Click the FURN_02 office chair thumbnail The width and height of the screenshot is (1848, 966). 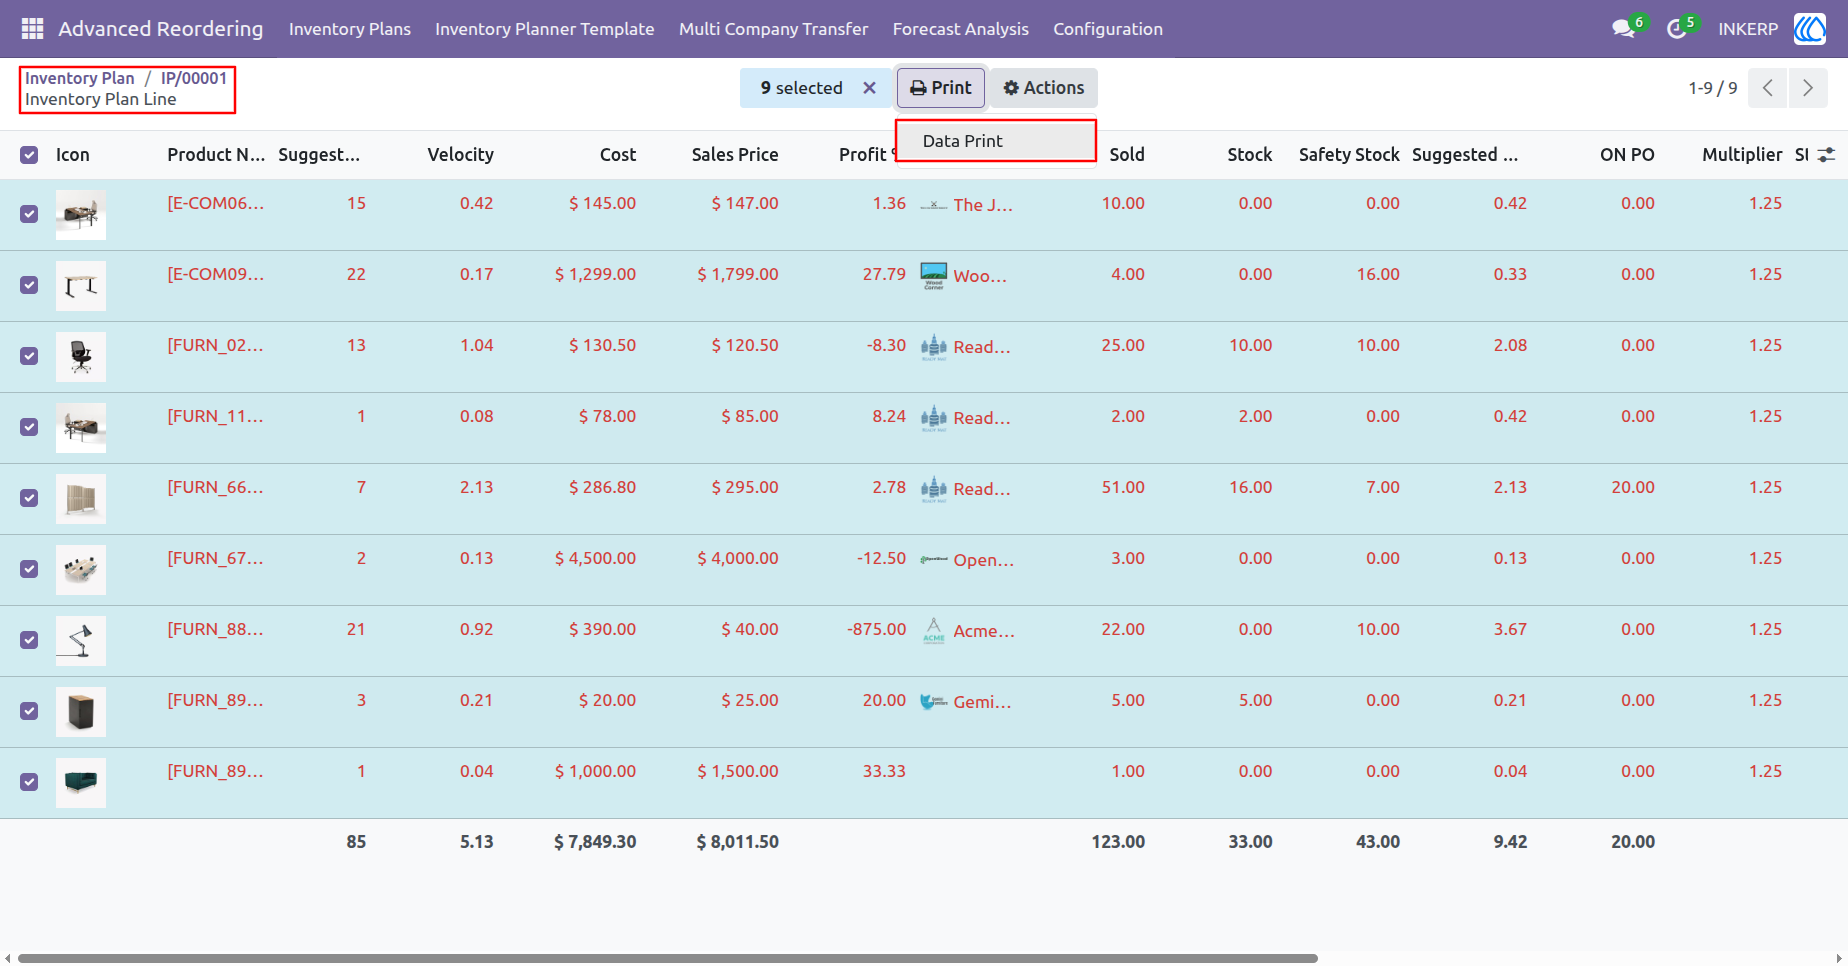tap(81, 357)
